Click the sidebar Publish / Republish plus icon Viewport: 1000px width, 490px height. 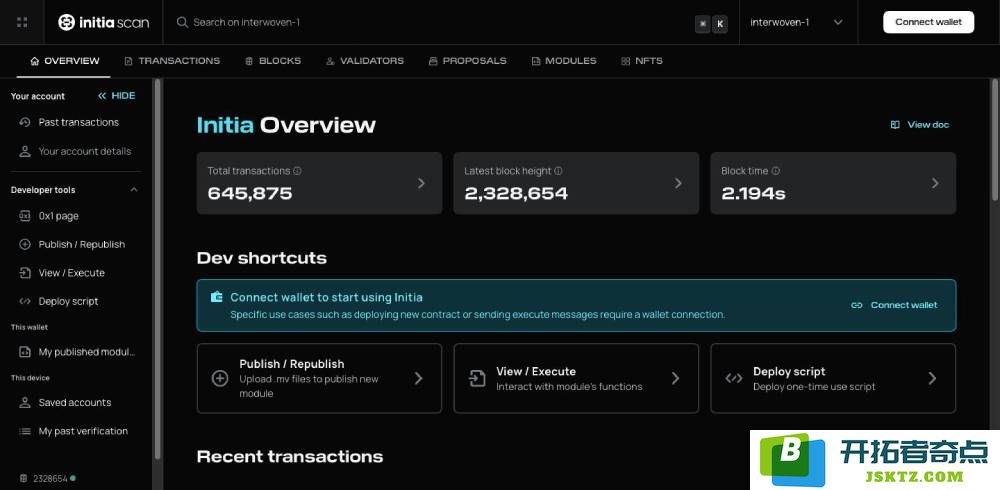point(25,244)
